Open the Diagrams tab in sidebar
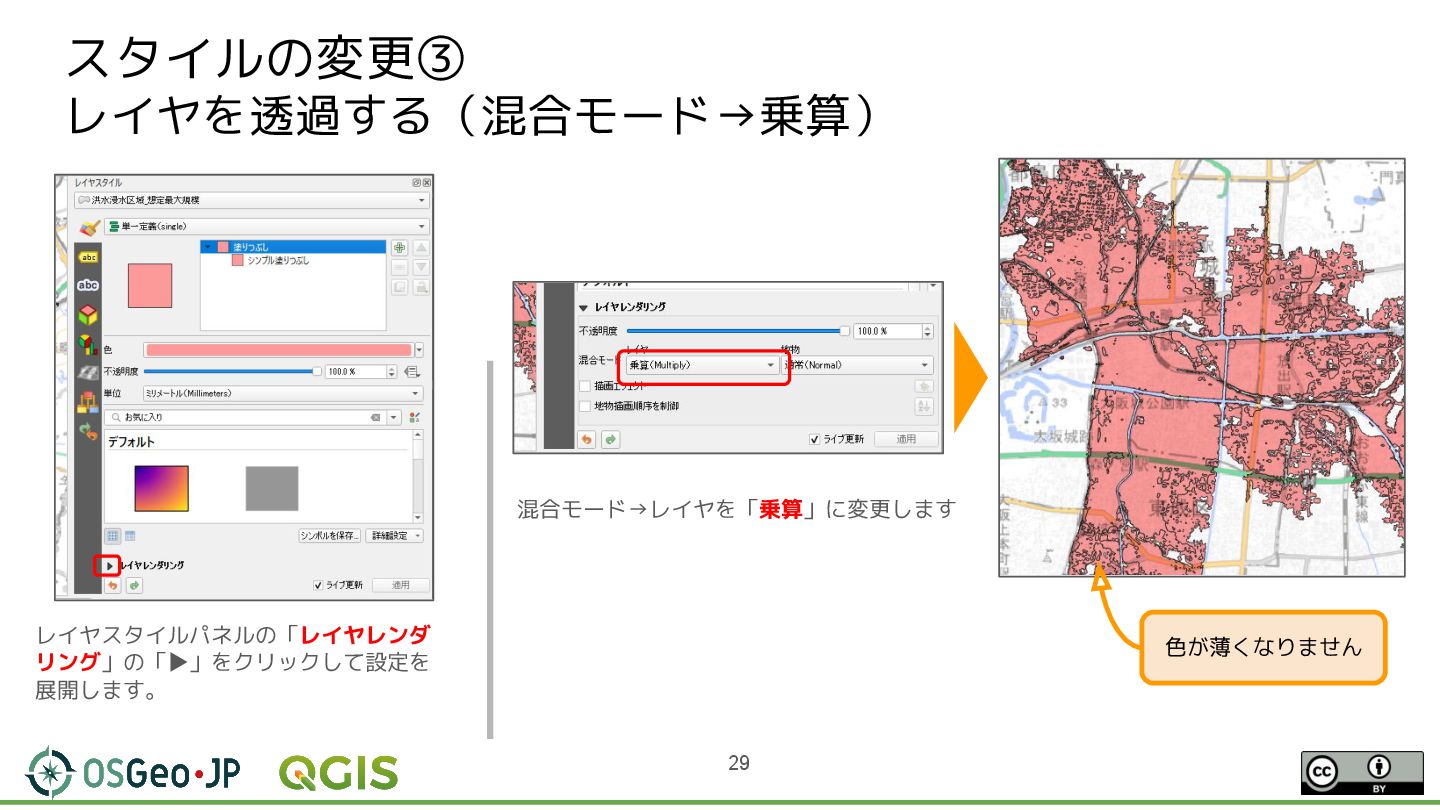The width and height of the screenshot is (1440, 810). coord(88,345)
